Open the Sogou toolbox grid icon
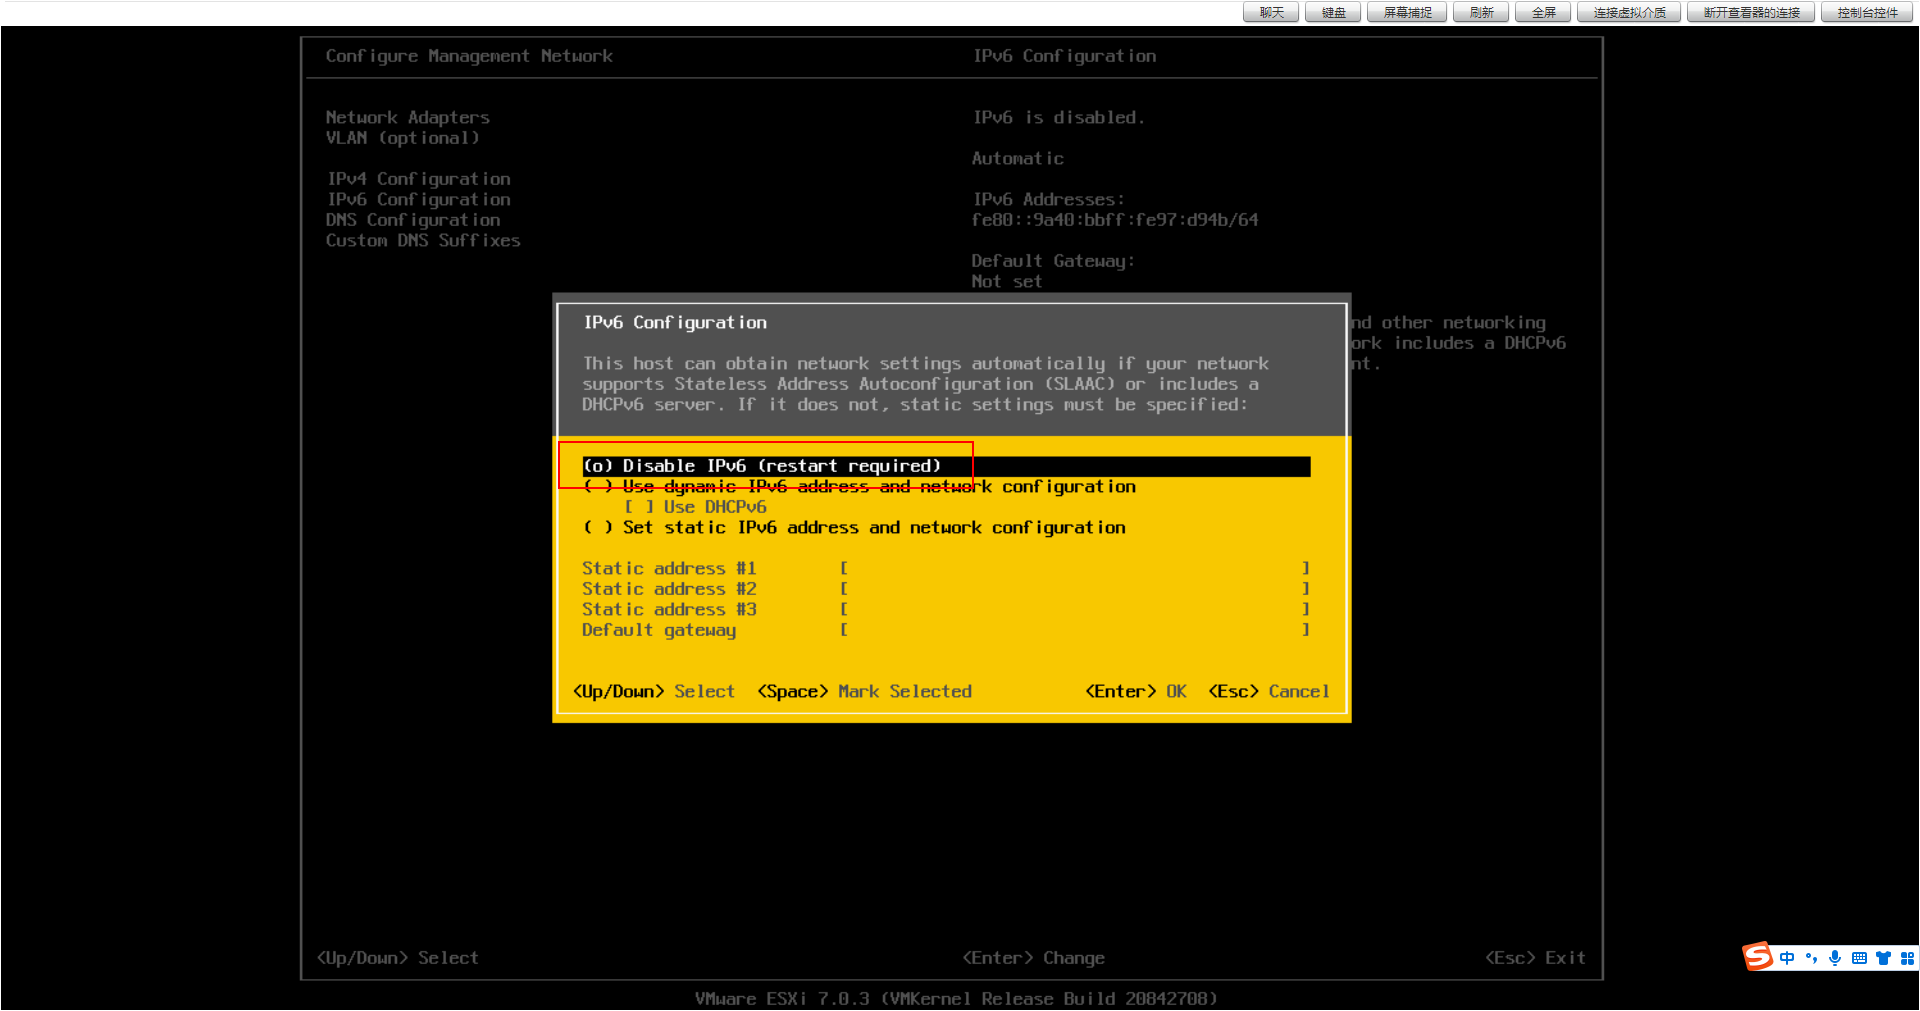 click(x=1907, y=957)
